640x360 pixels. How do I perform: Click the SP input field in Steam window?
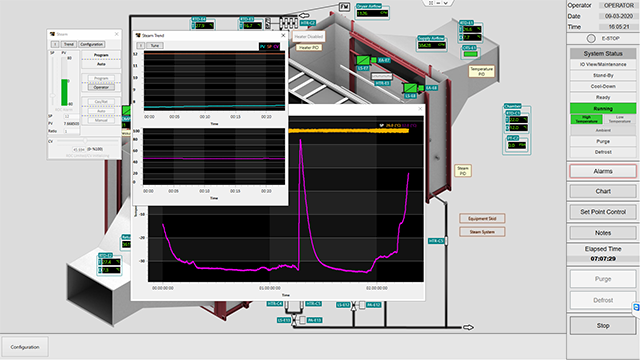71,116
